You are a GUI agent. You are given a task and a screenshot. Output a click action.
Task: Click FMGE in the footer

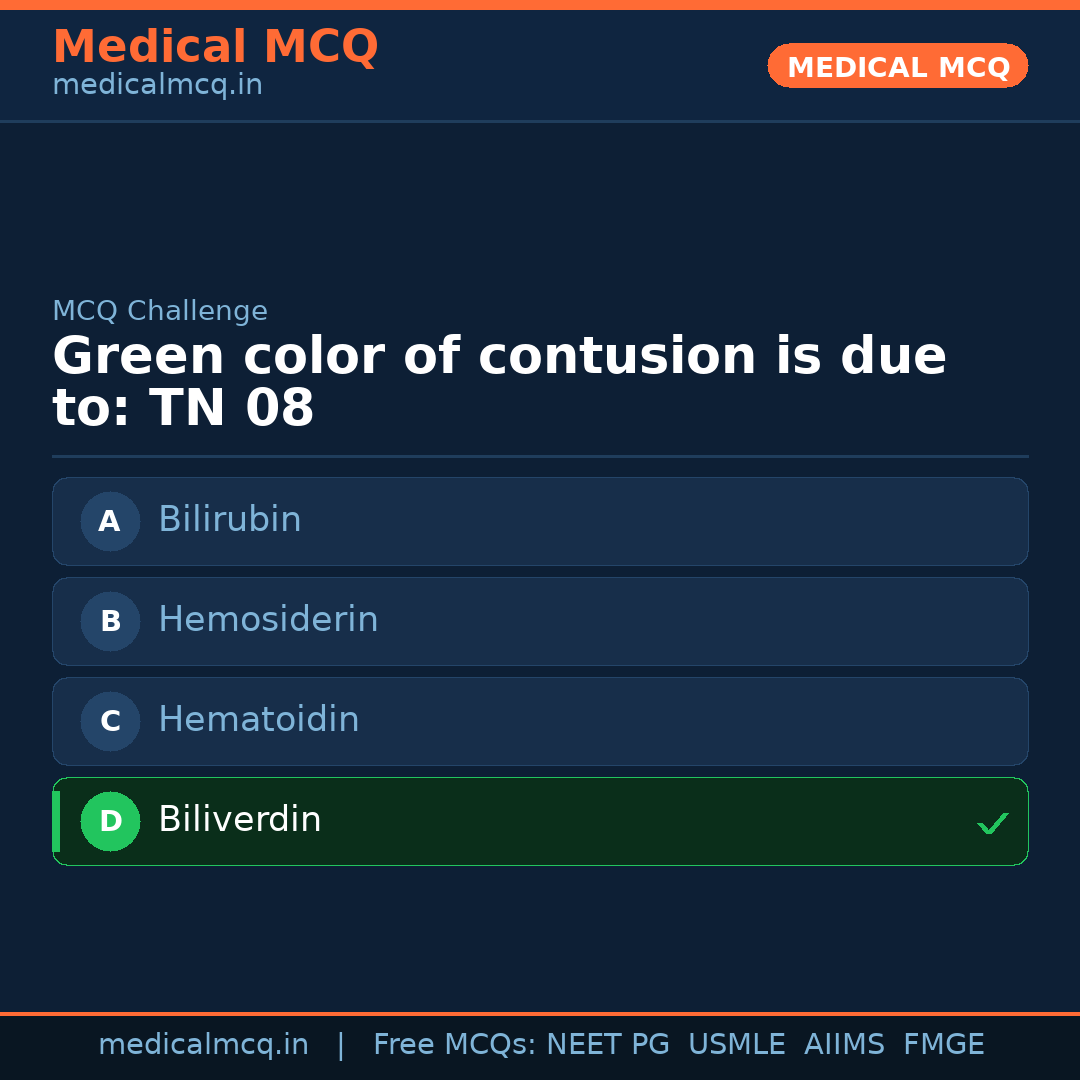coord(944,1045)
